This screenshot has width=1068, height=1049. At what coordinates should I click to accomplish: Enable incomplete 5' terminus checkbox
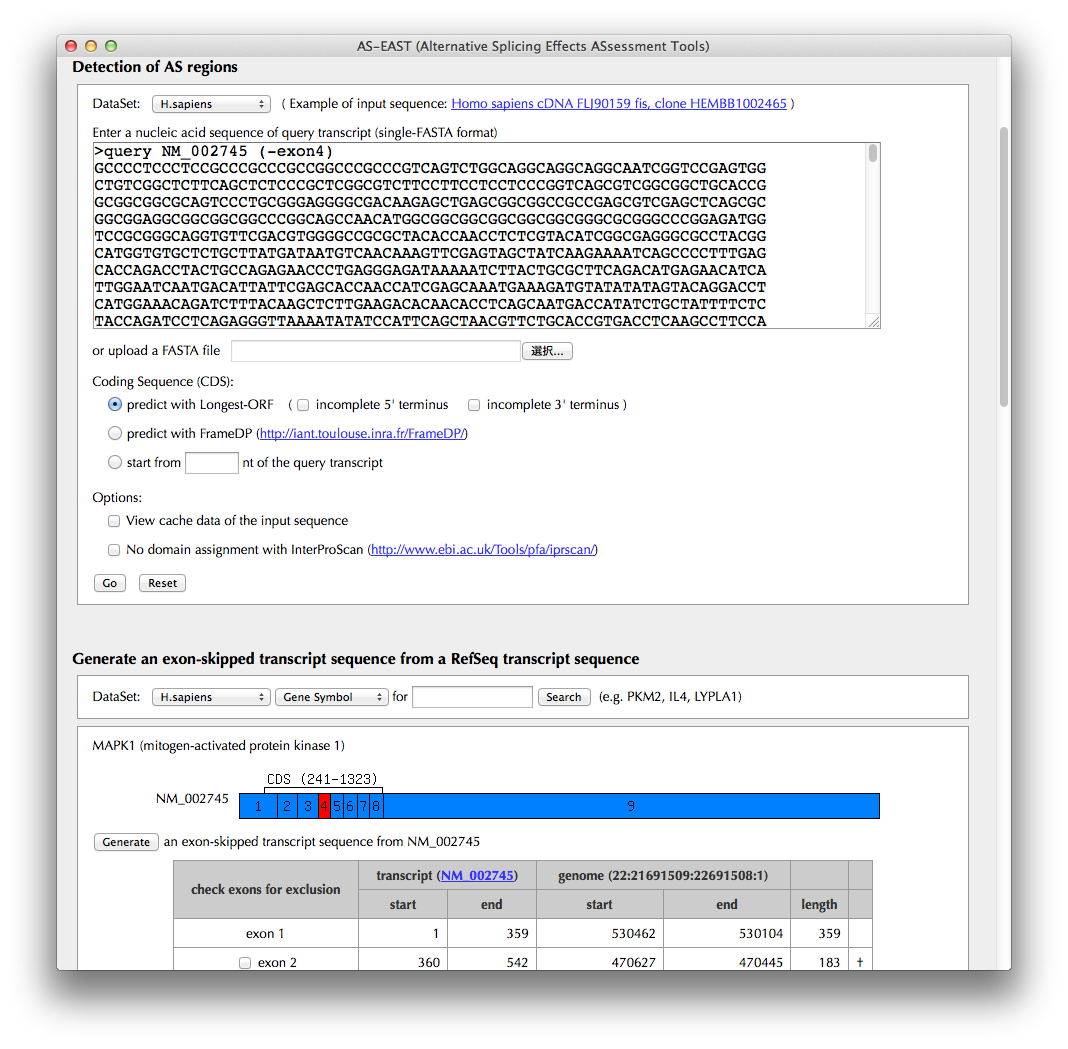click(x=303, y=405)
